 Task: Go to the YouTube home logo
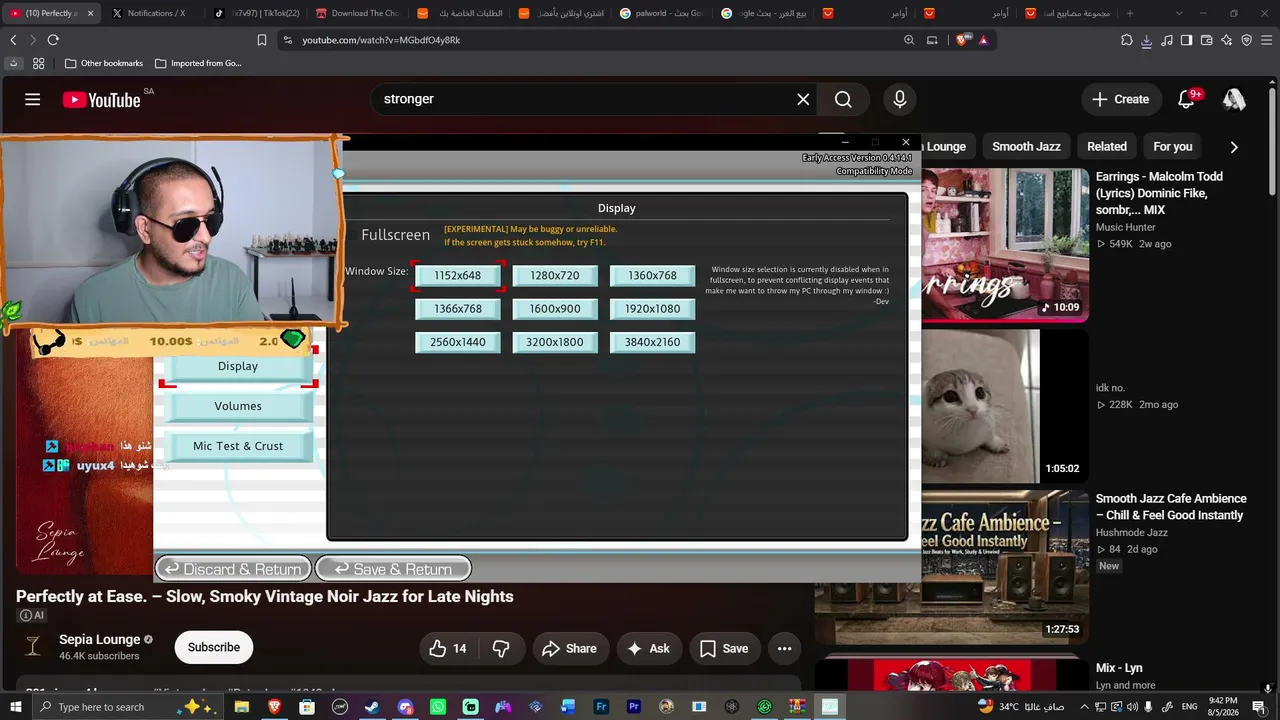point(102,99)
